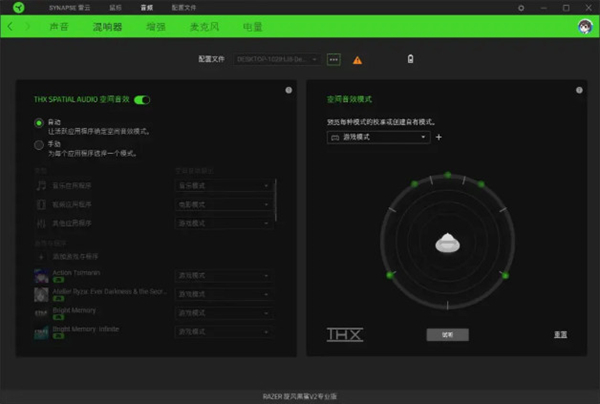This screenshot has height=404, width=600.
Task: Open the user avatar profile
Action: click(x=585, y=26)
